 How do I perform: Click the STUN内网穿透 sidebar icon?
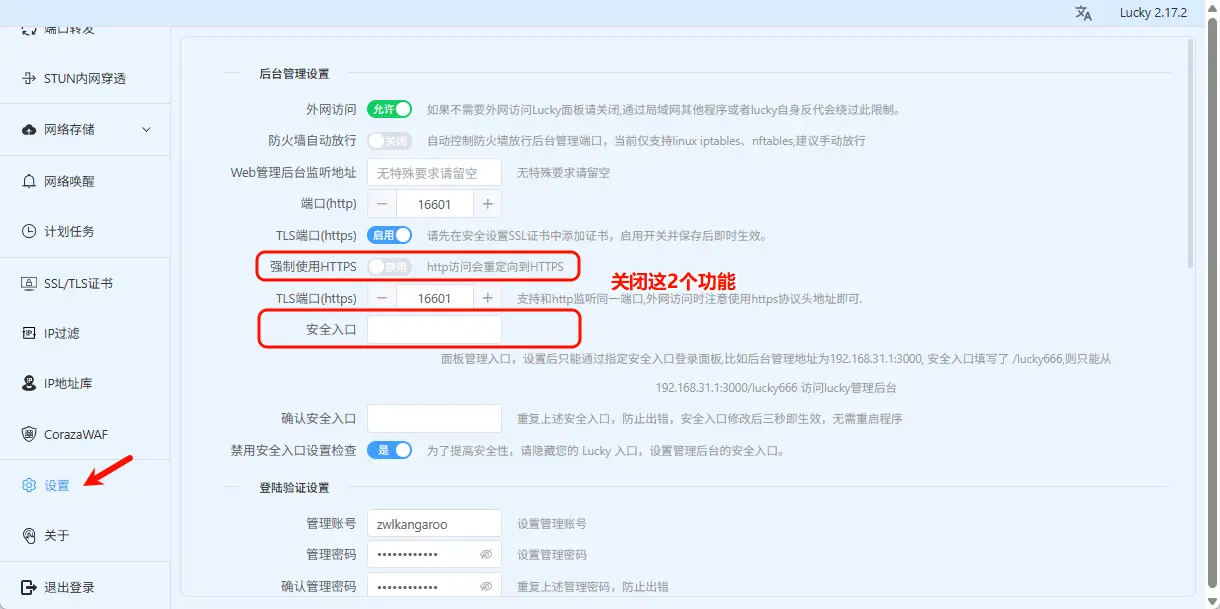29,78
